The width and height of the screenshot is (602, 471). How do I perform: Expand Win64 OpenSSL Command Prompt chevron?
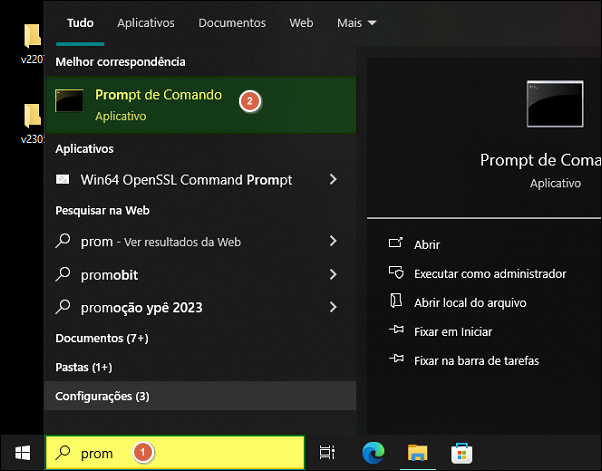click(333, 179)
